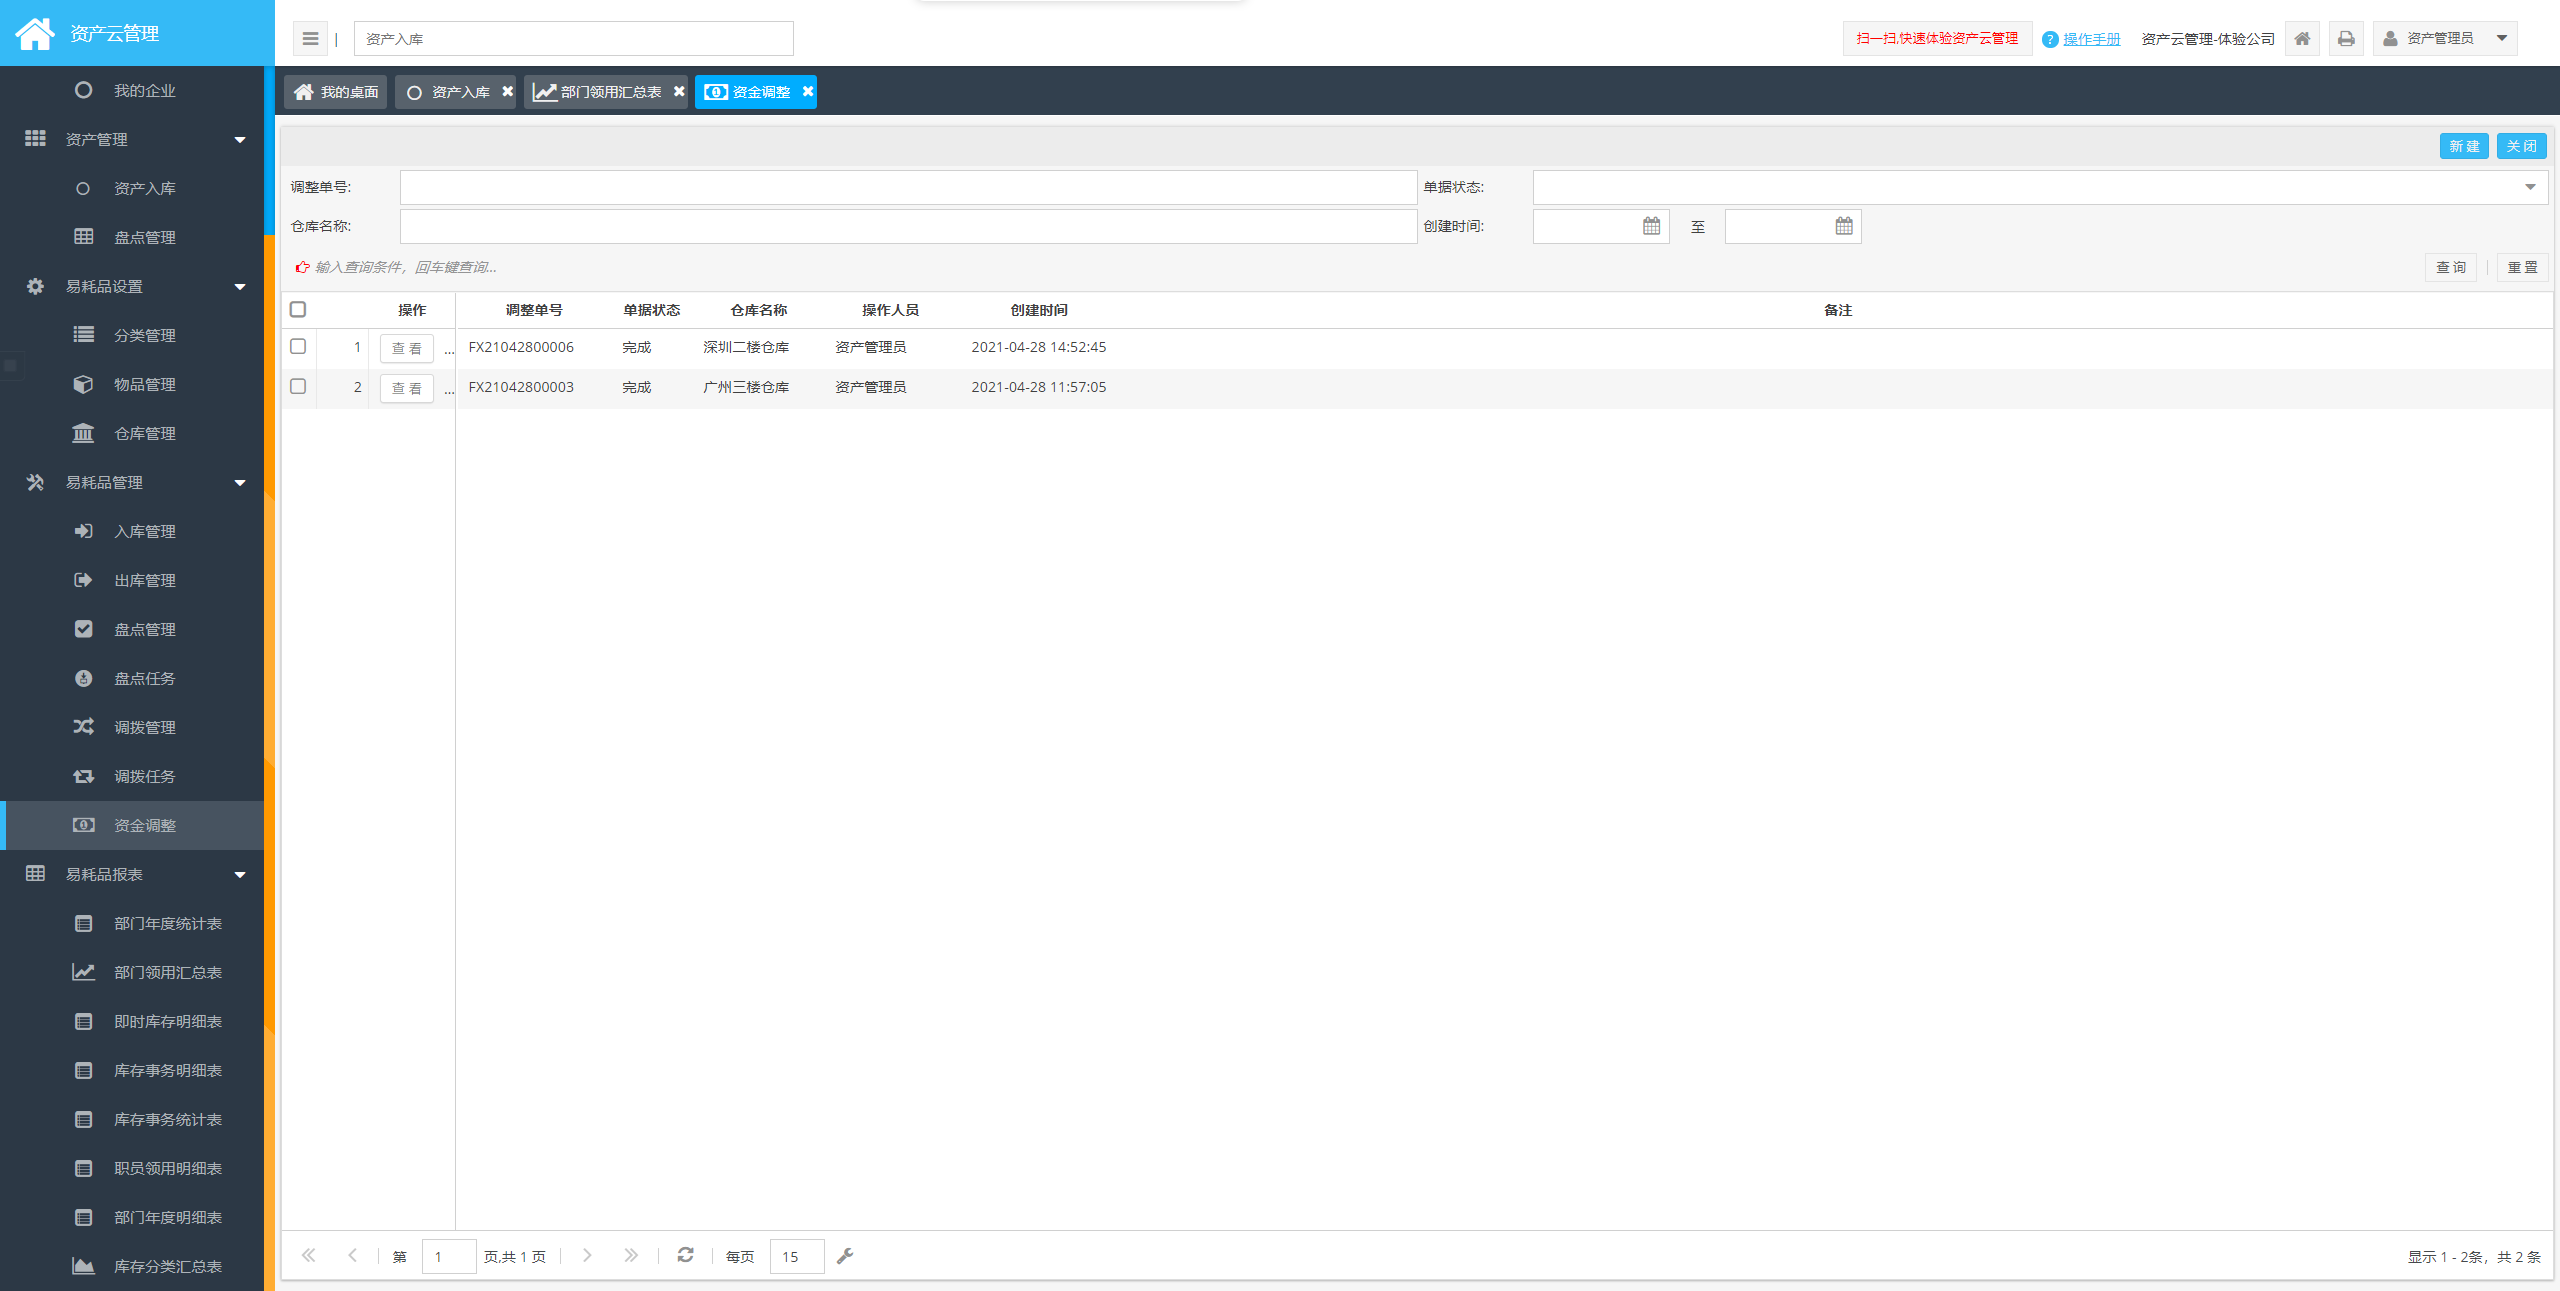Screen dimensions: 2560x1291
Task: Open 部门领用汇总表 in sidebar
Action: [x=132, y=973]
